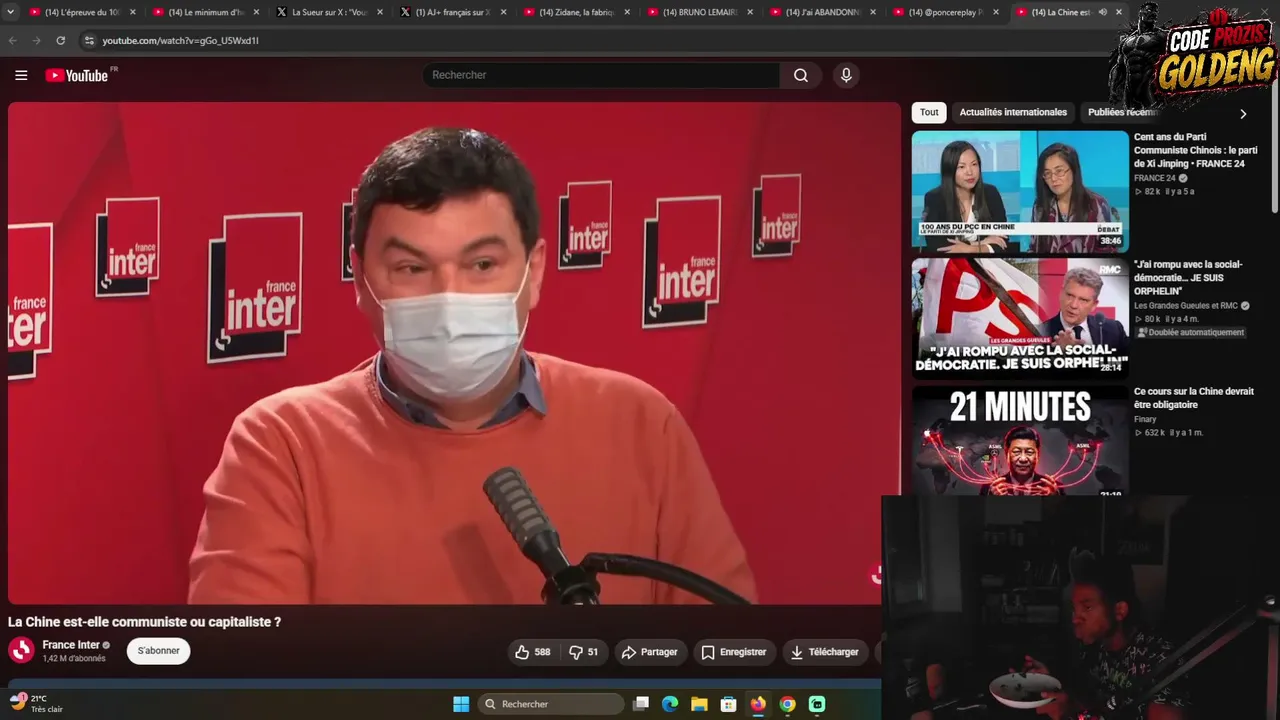
Task: Open the France Inter channel name link
Action: 71,645
